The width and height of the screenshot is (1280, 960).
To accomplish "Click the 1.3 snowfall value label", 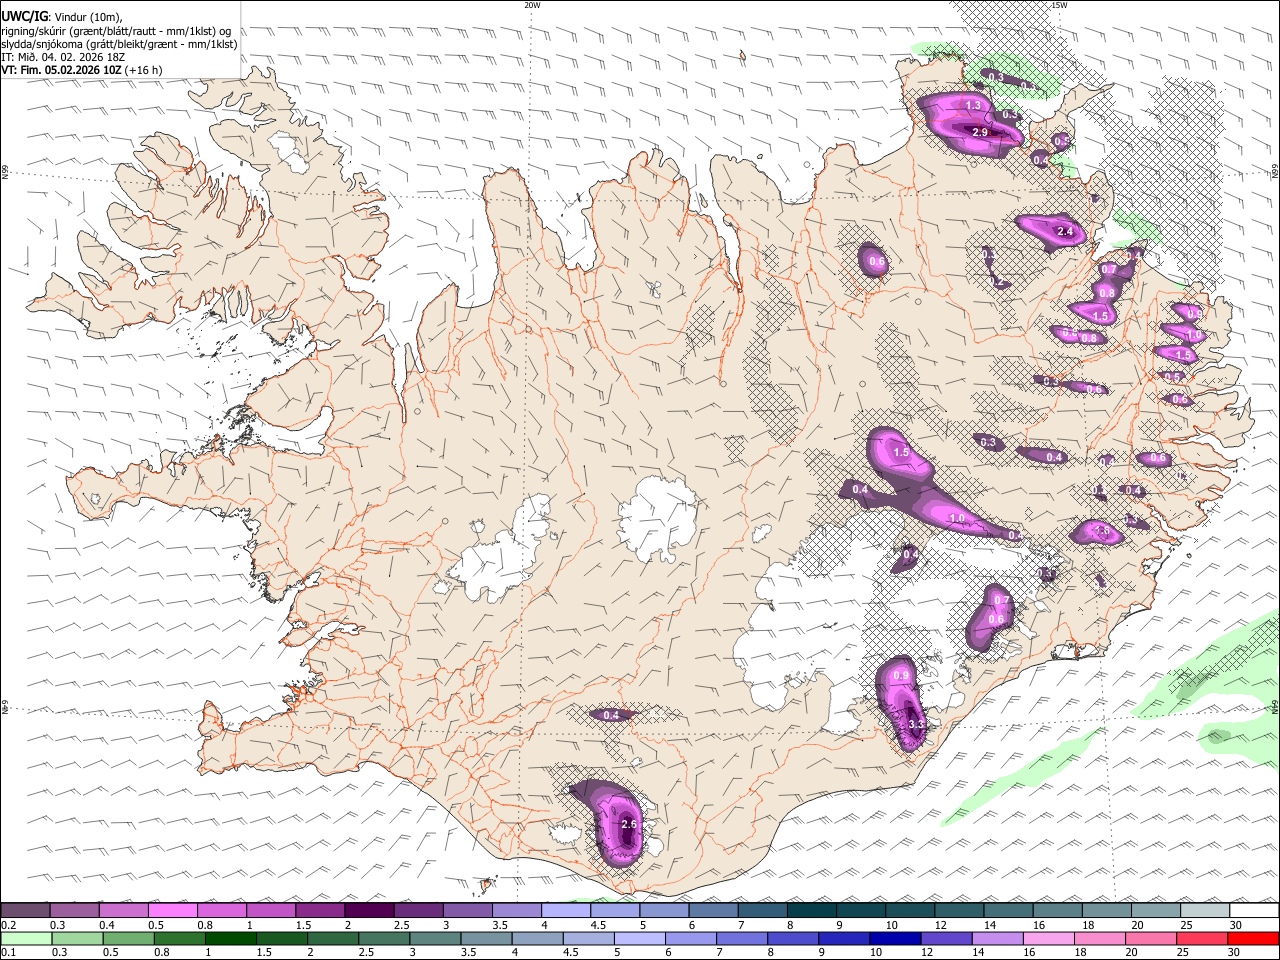I will [973, 105].
